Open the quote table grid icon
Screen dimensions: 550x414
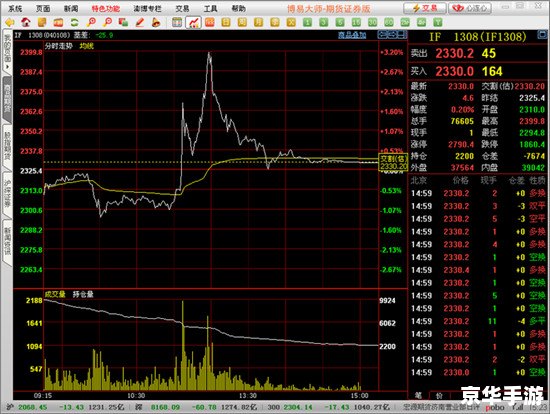click(x=177, y=22)
